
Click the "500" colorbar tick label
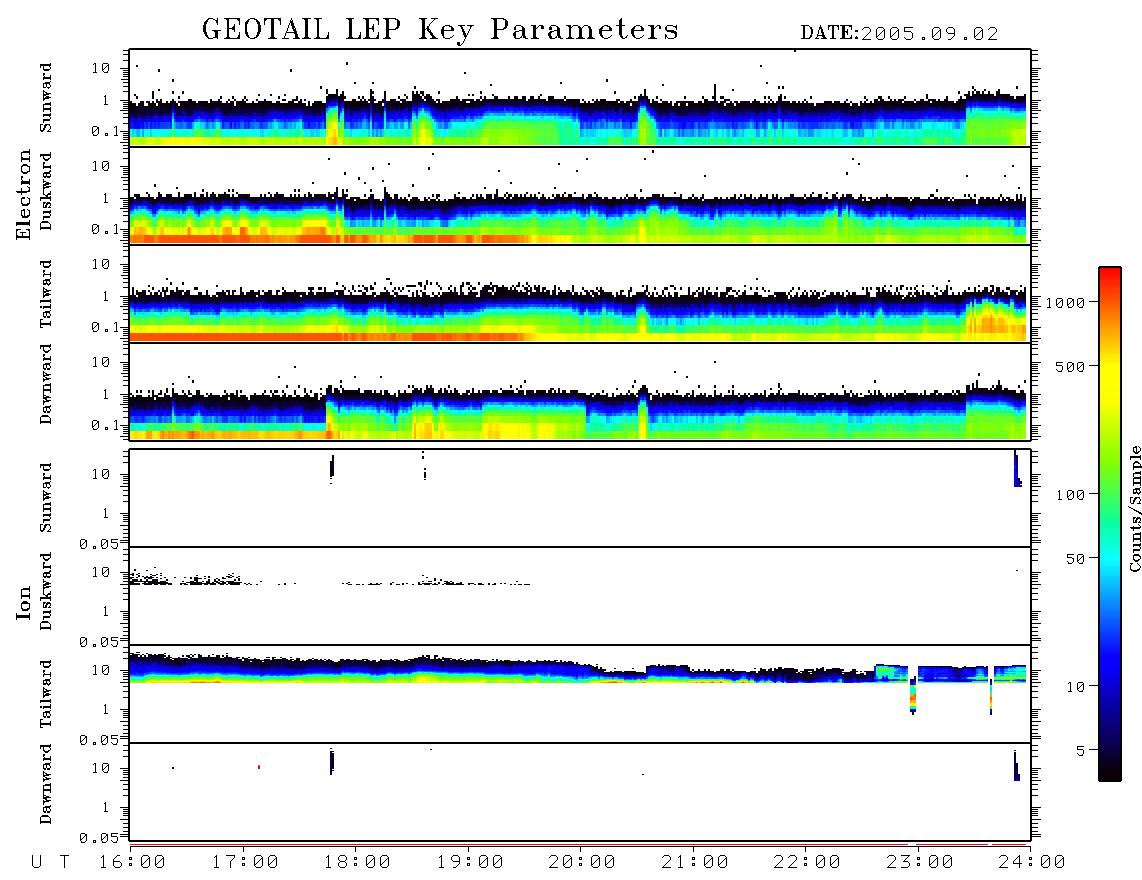pos(1071,366)
